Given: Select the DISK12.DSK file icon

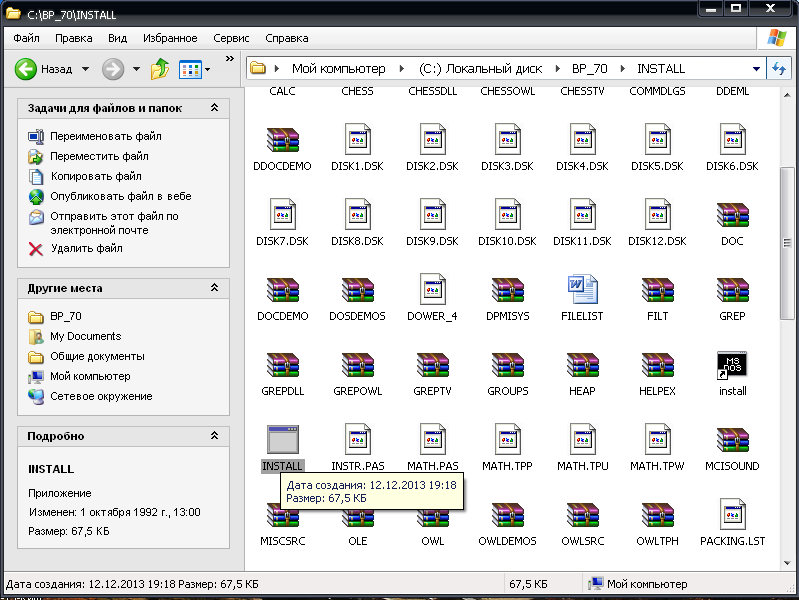Looking at the screenshot, I should [x=657, y=215].
